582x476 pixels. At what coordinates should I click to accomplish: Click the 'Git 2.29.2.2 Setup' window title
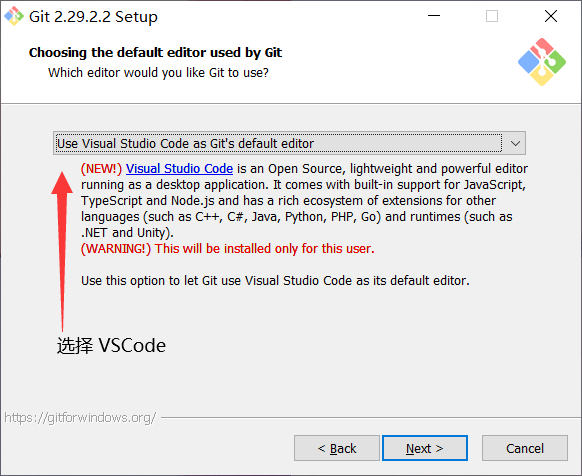coord(93,17)
